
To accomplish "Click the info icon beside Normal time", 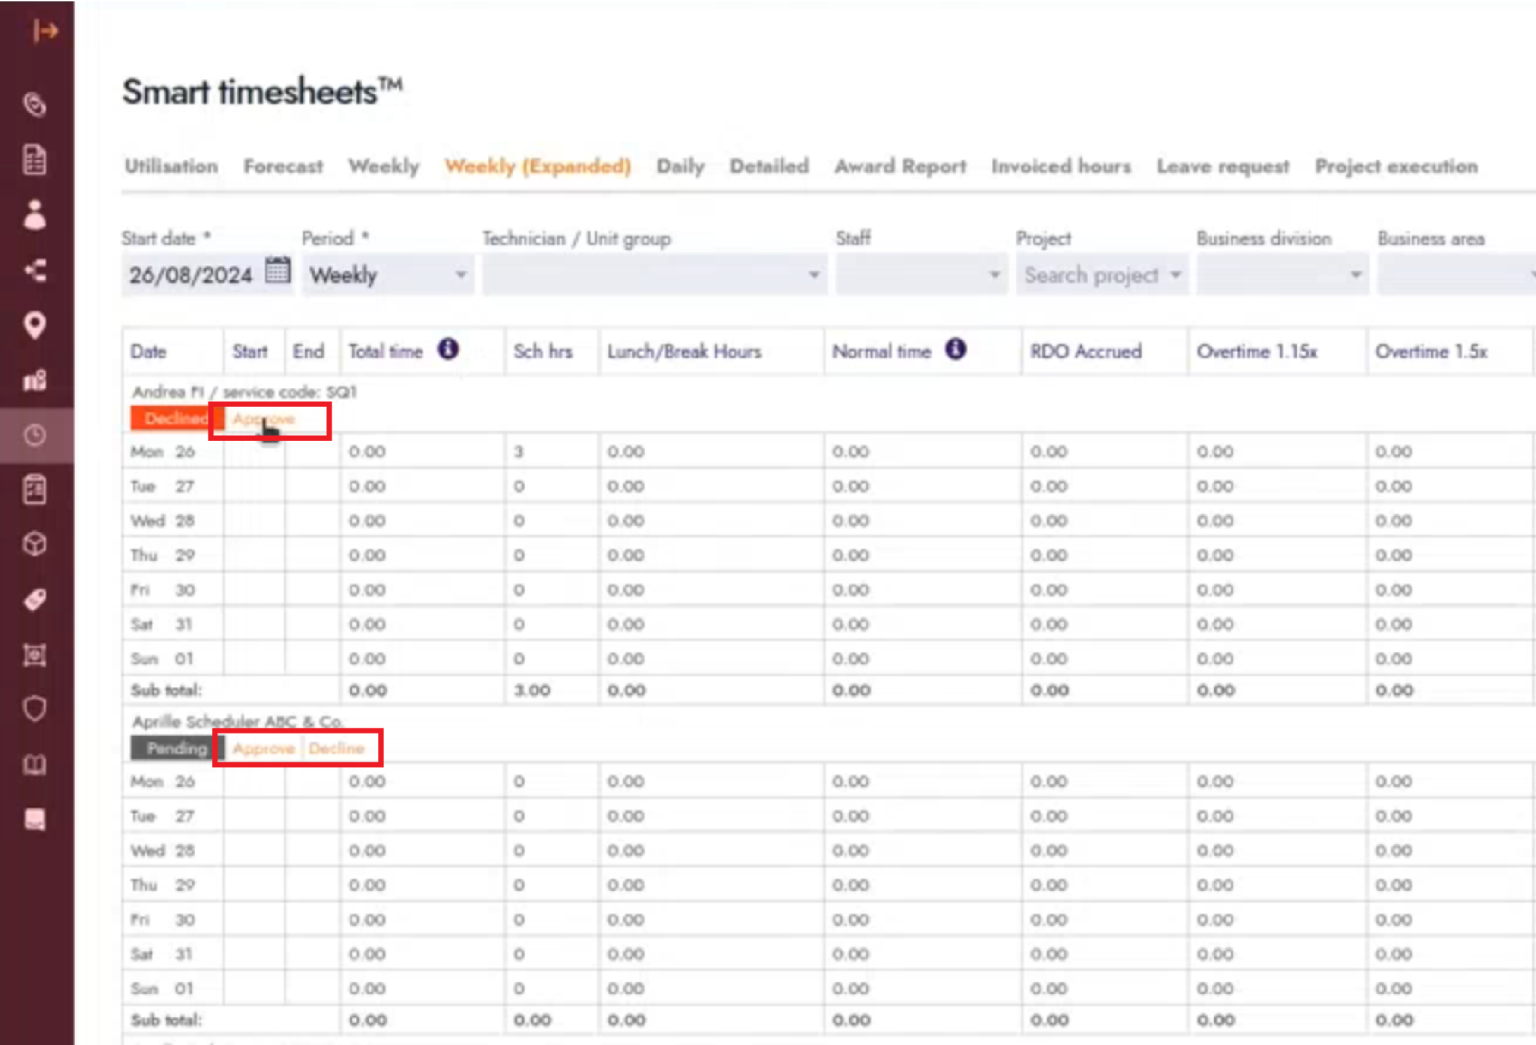I will point(956,349).
